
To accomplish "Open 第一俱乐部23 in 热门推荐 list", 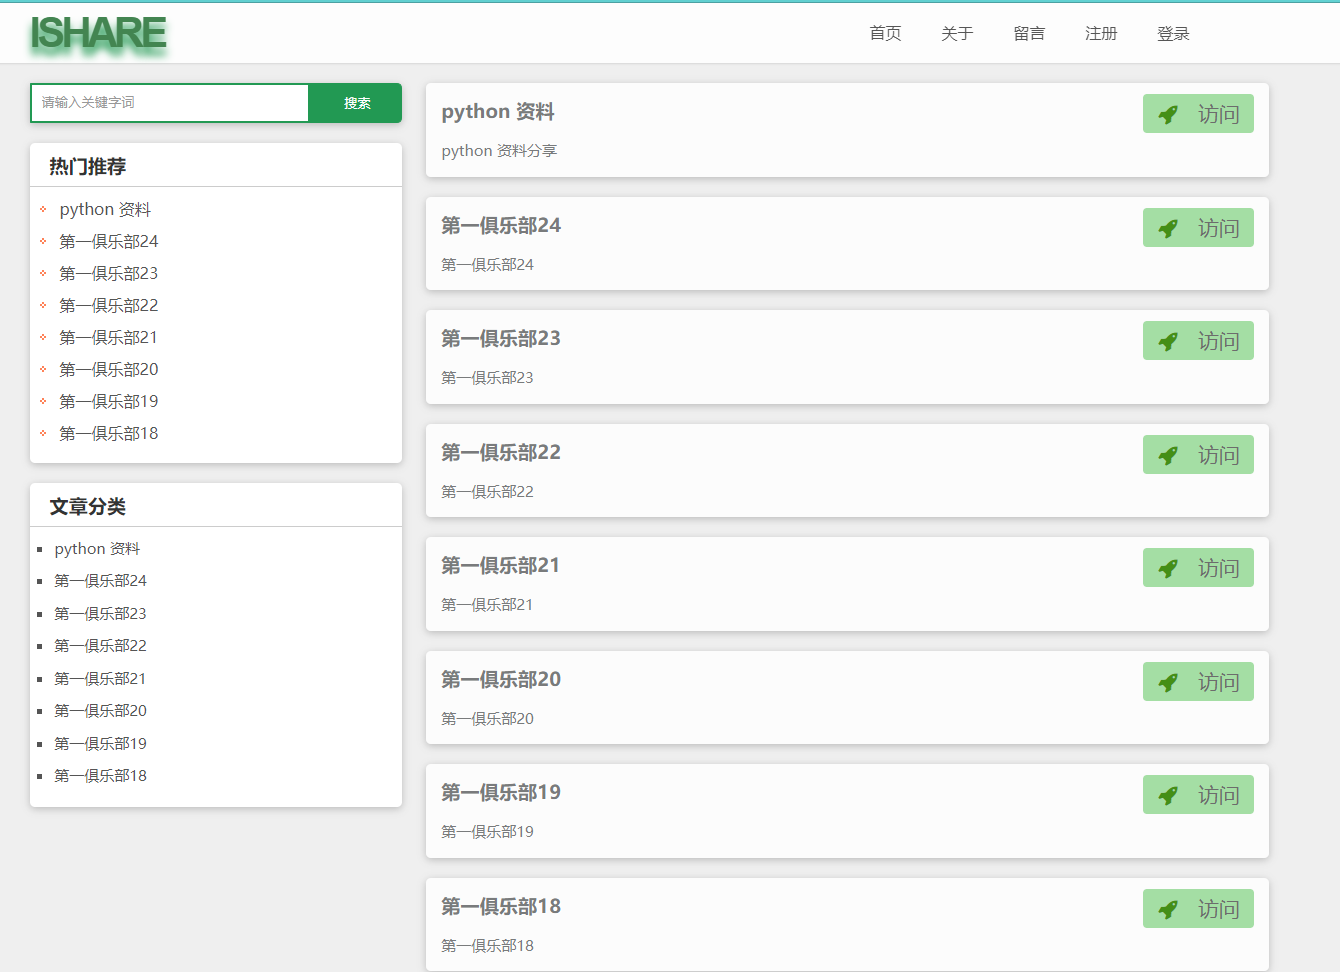I will coord(109,273).
